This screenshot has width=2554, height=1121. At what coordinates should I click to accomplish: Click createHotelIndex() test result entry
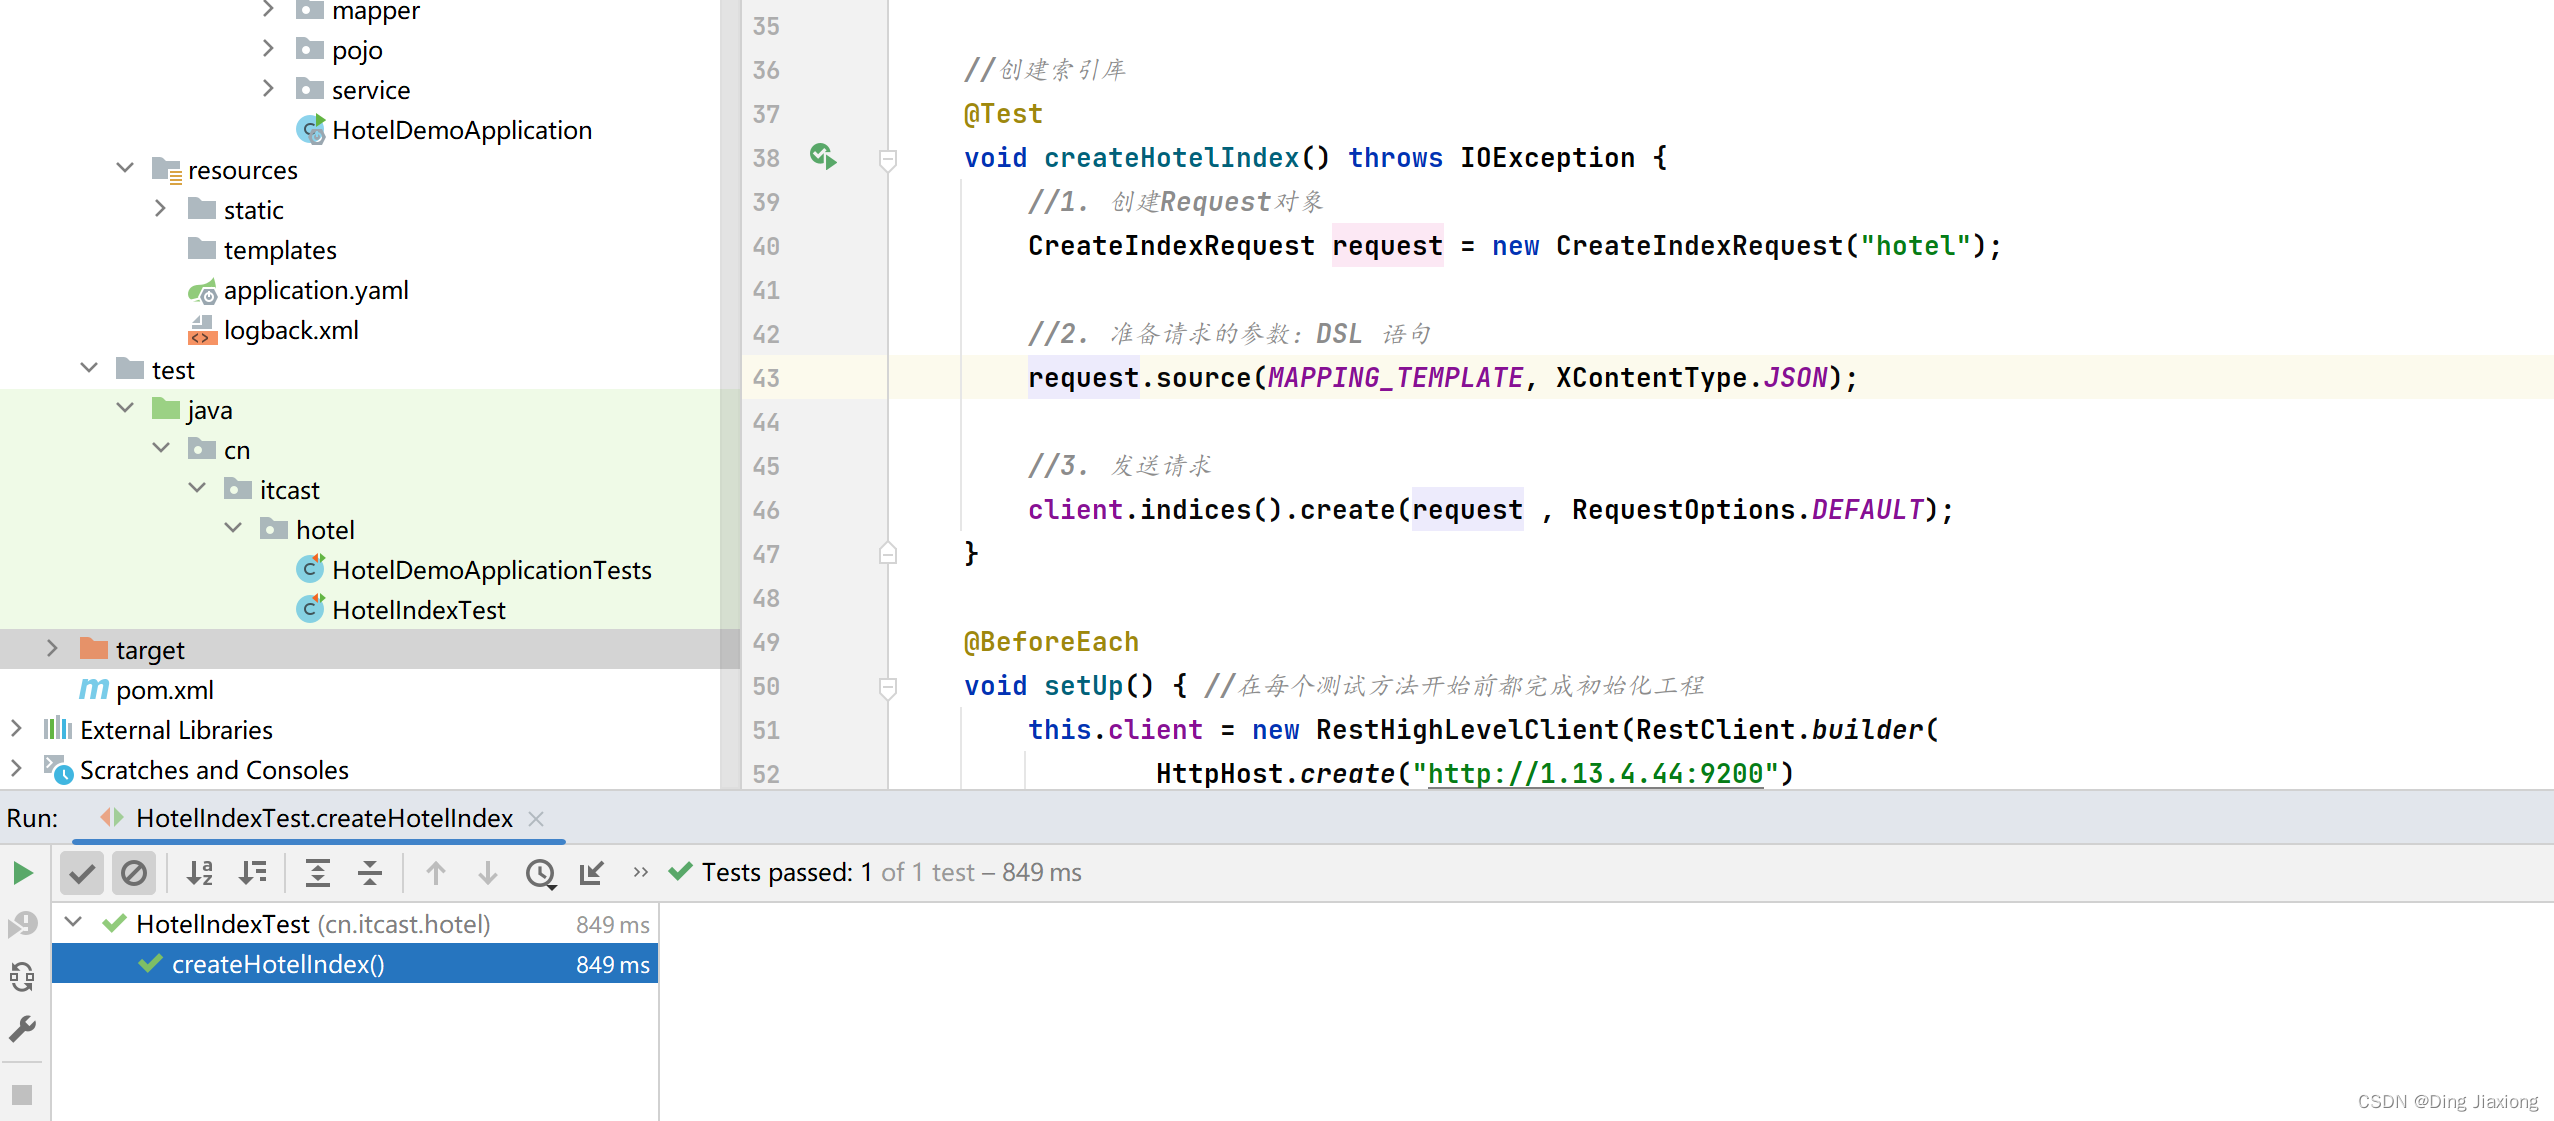[274, 963]
